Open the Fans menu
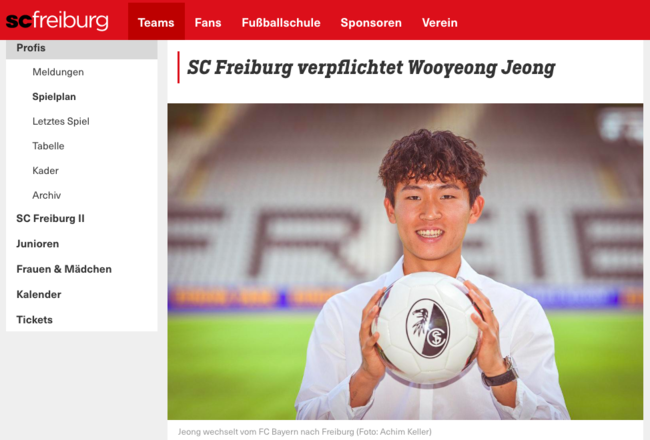 [x=208, y=22]
